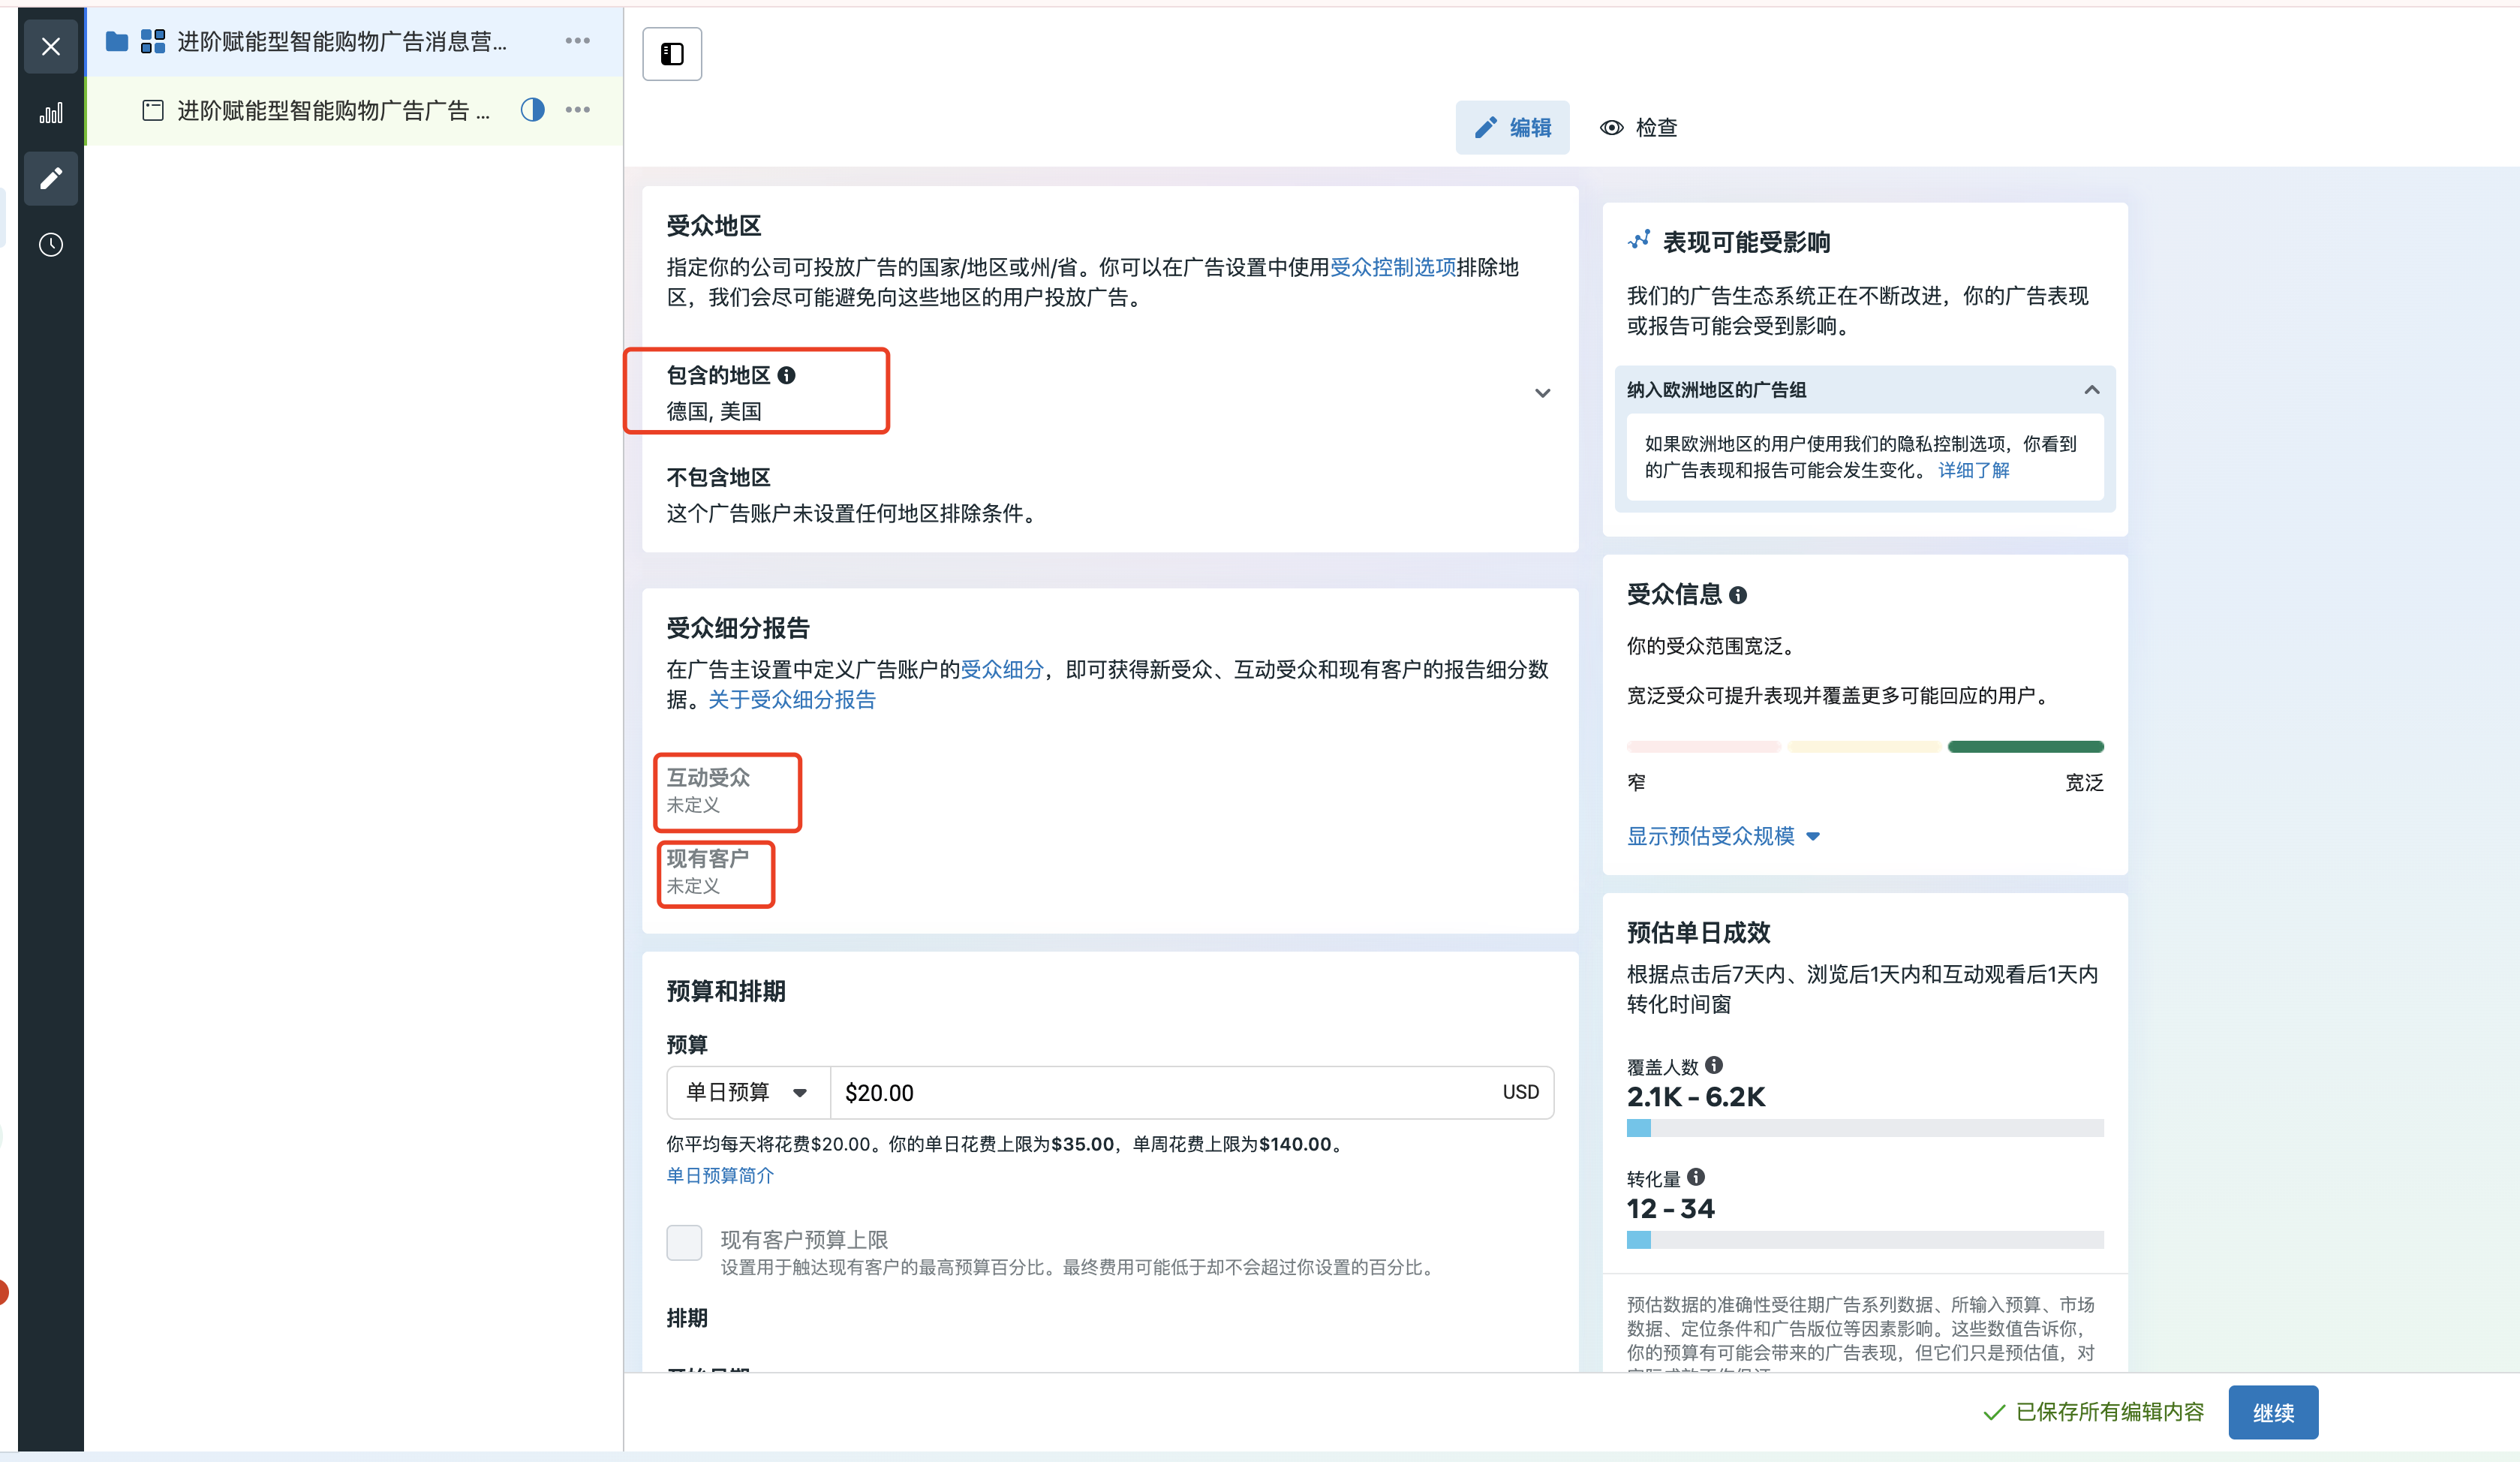Open the reporting bar-chart icon in sidebar
Image resolution: width=2520 pixels, height=1462 pixels.
(50, 112)
